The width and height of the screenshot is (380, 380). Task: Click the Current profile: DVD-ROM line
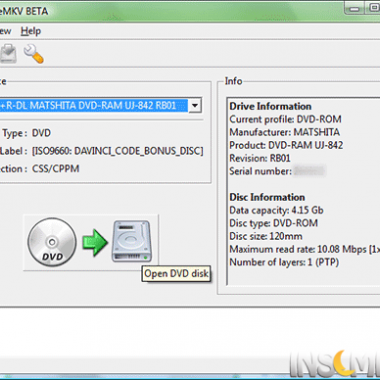pos(285,119)
